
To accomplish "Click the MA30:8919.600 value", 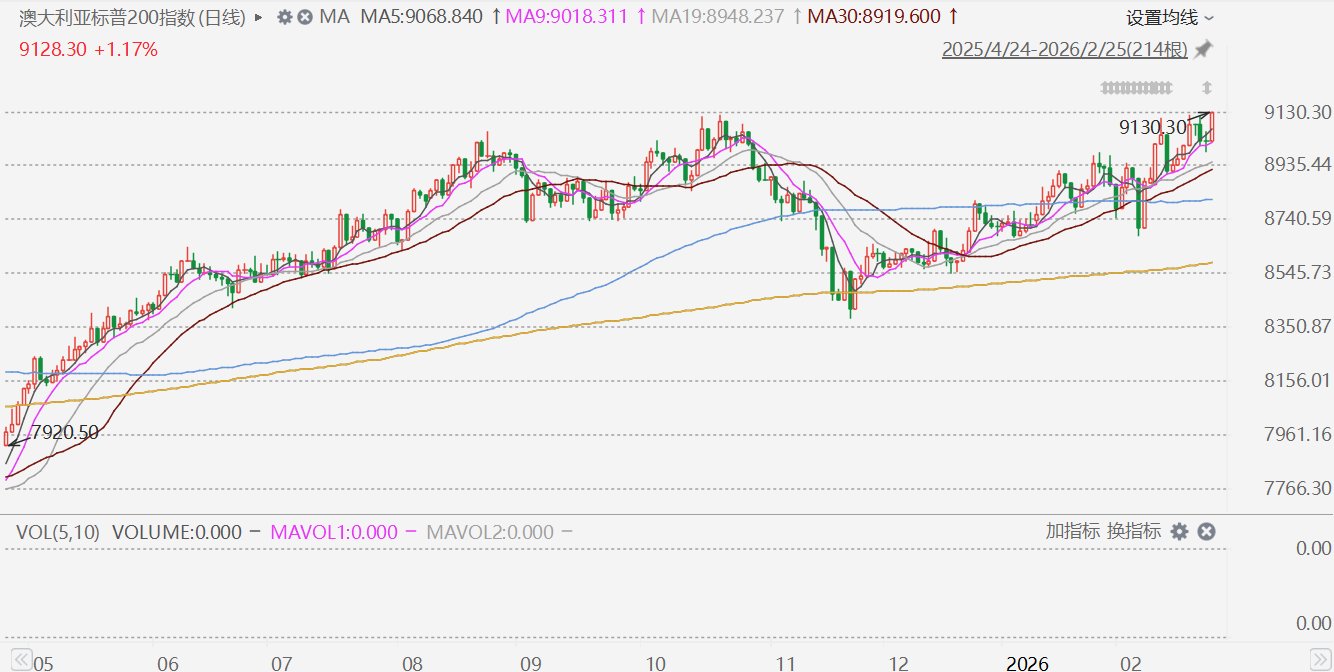I will pos(874,17).
